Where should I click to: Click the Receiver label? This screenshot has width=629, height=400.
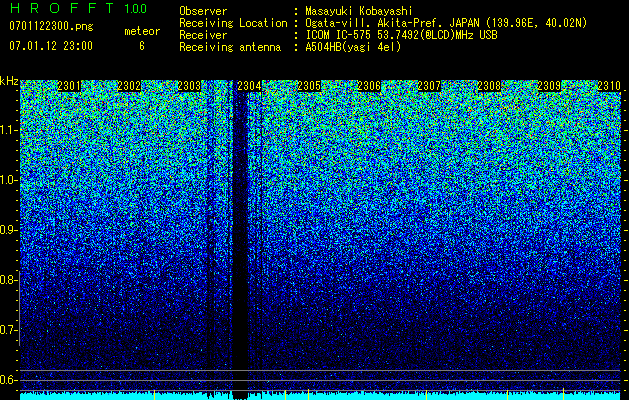pyautogui.click(x=203, y=35)
